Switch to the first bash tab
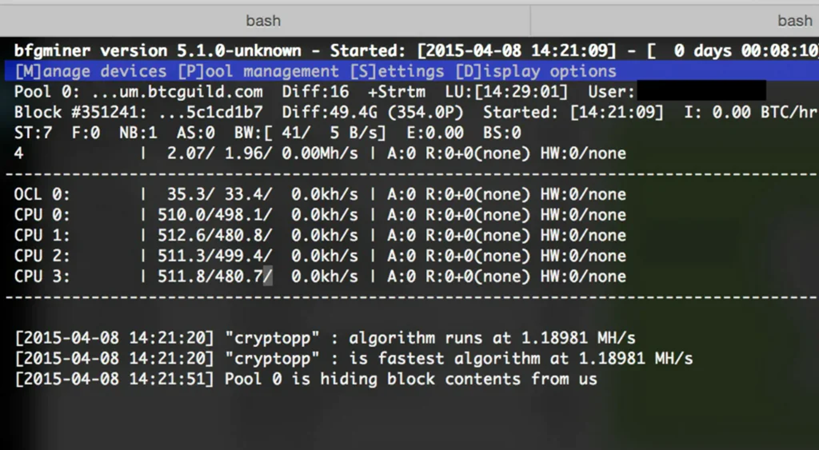Image resolution: width=819 pixels, height=450 pixels. 264,21
